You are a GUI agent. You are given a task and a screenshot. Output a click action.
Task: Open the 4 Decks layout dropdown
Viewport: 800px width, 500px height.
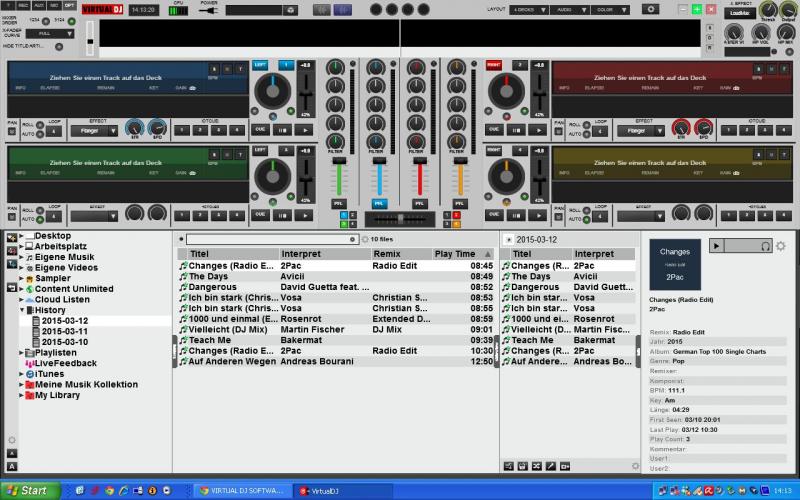point(529,10)
